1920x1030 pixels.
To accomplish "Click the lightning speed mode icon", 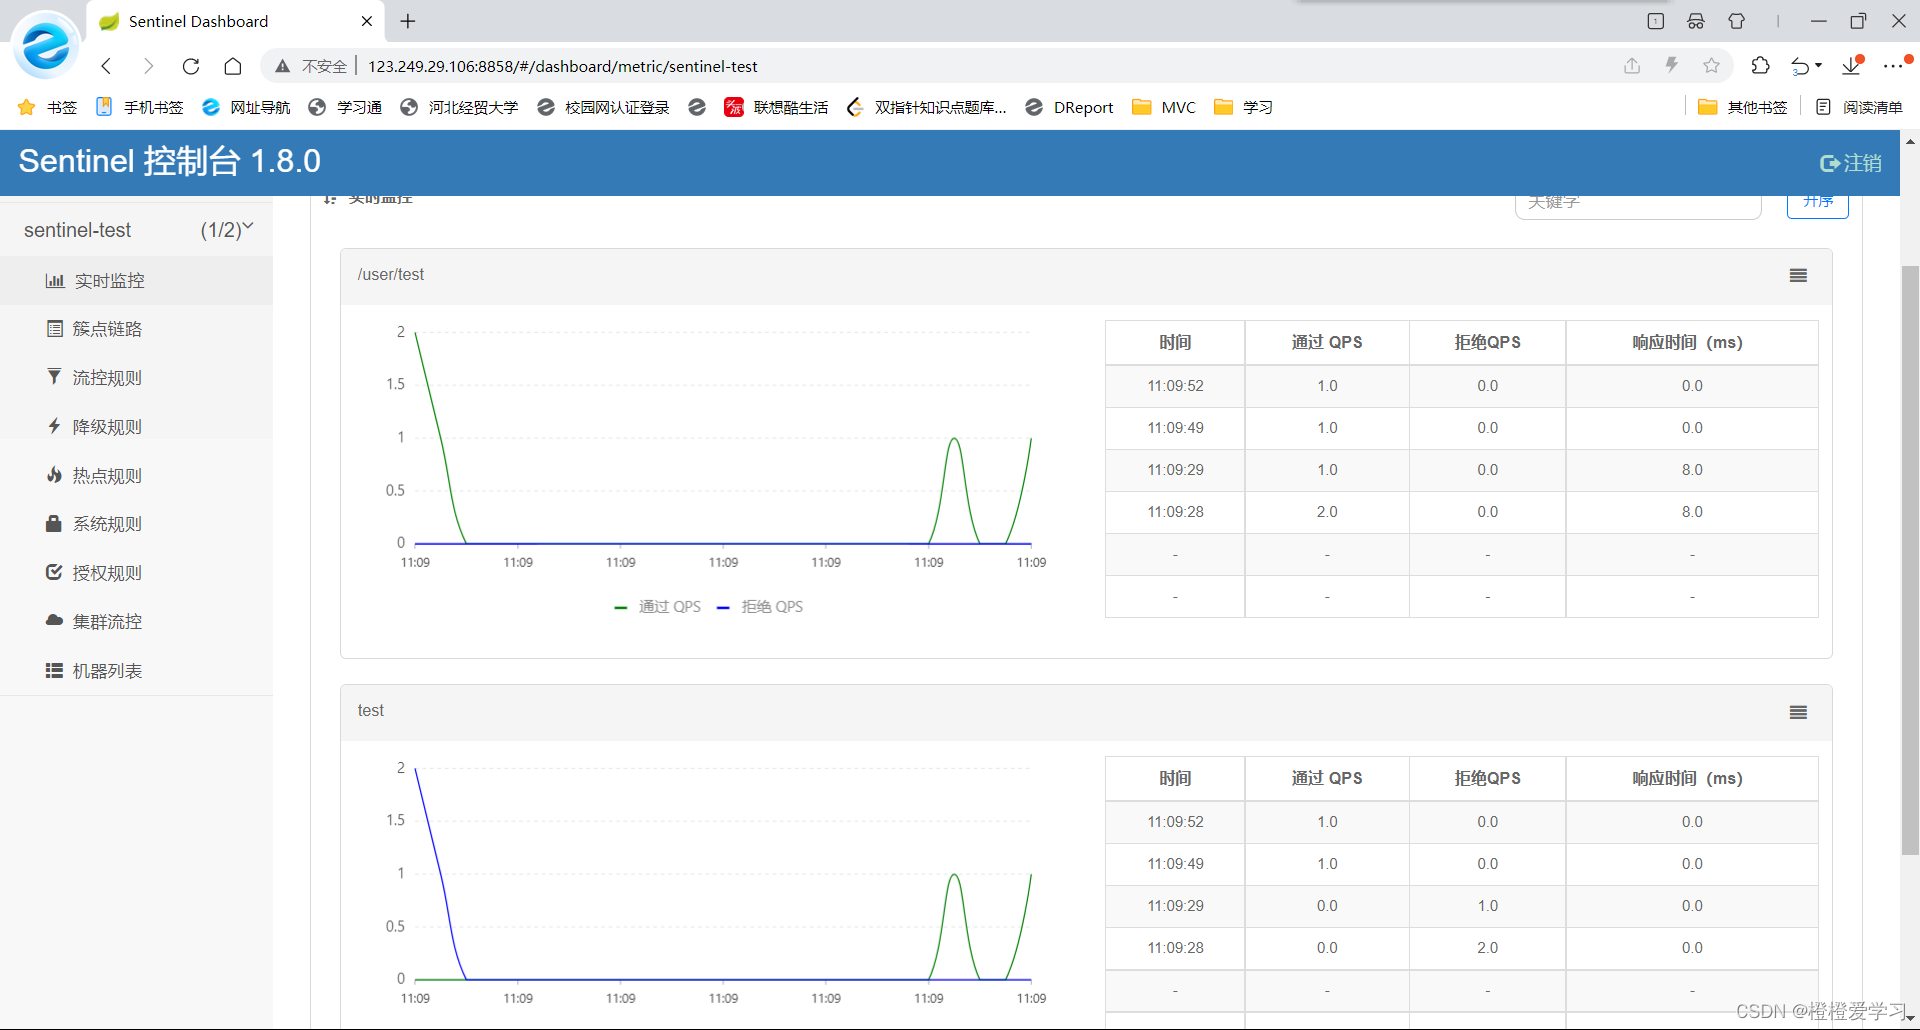I will coord(1671,66).
